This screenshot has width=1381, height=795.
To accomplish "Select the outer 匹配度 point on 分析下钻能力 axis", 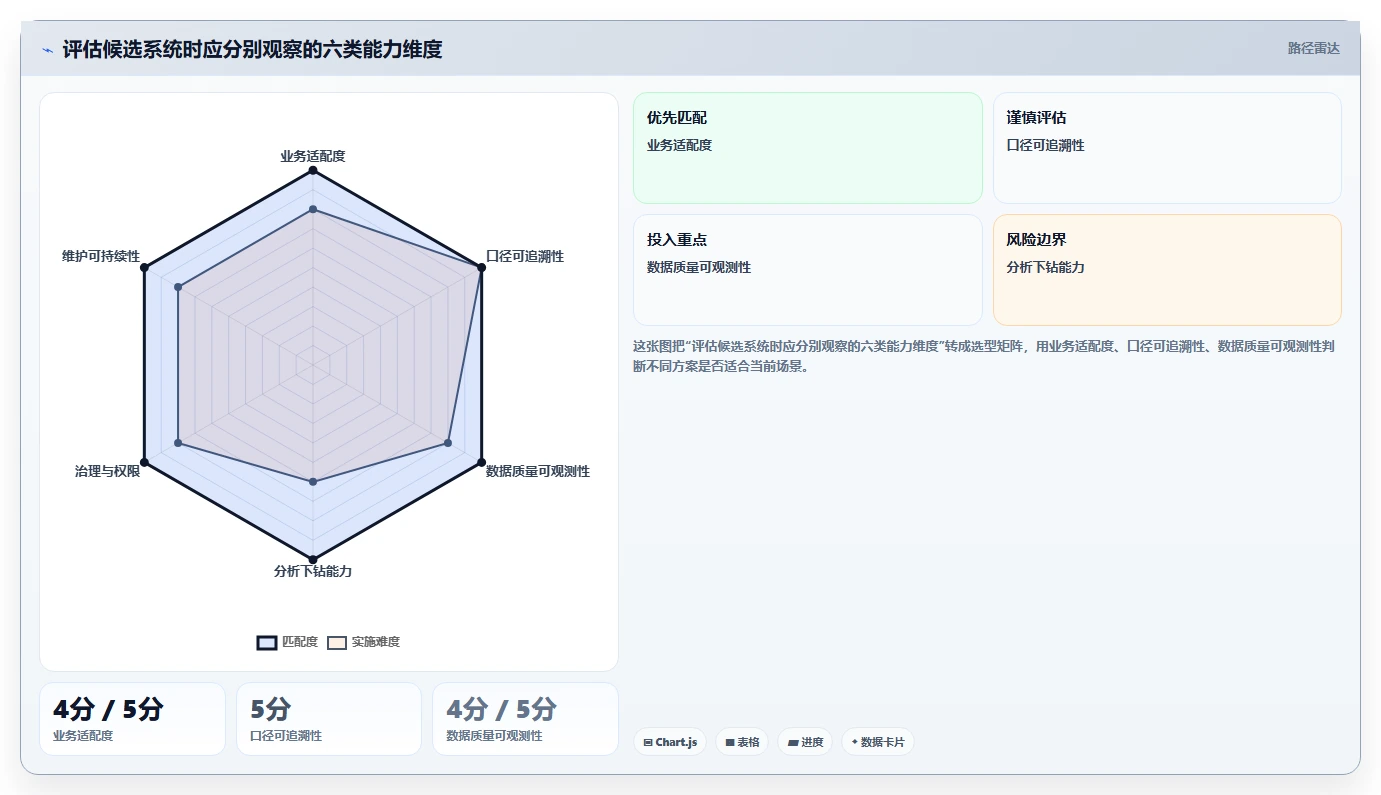I will click(x=313, y=559).
